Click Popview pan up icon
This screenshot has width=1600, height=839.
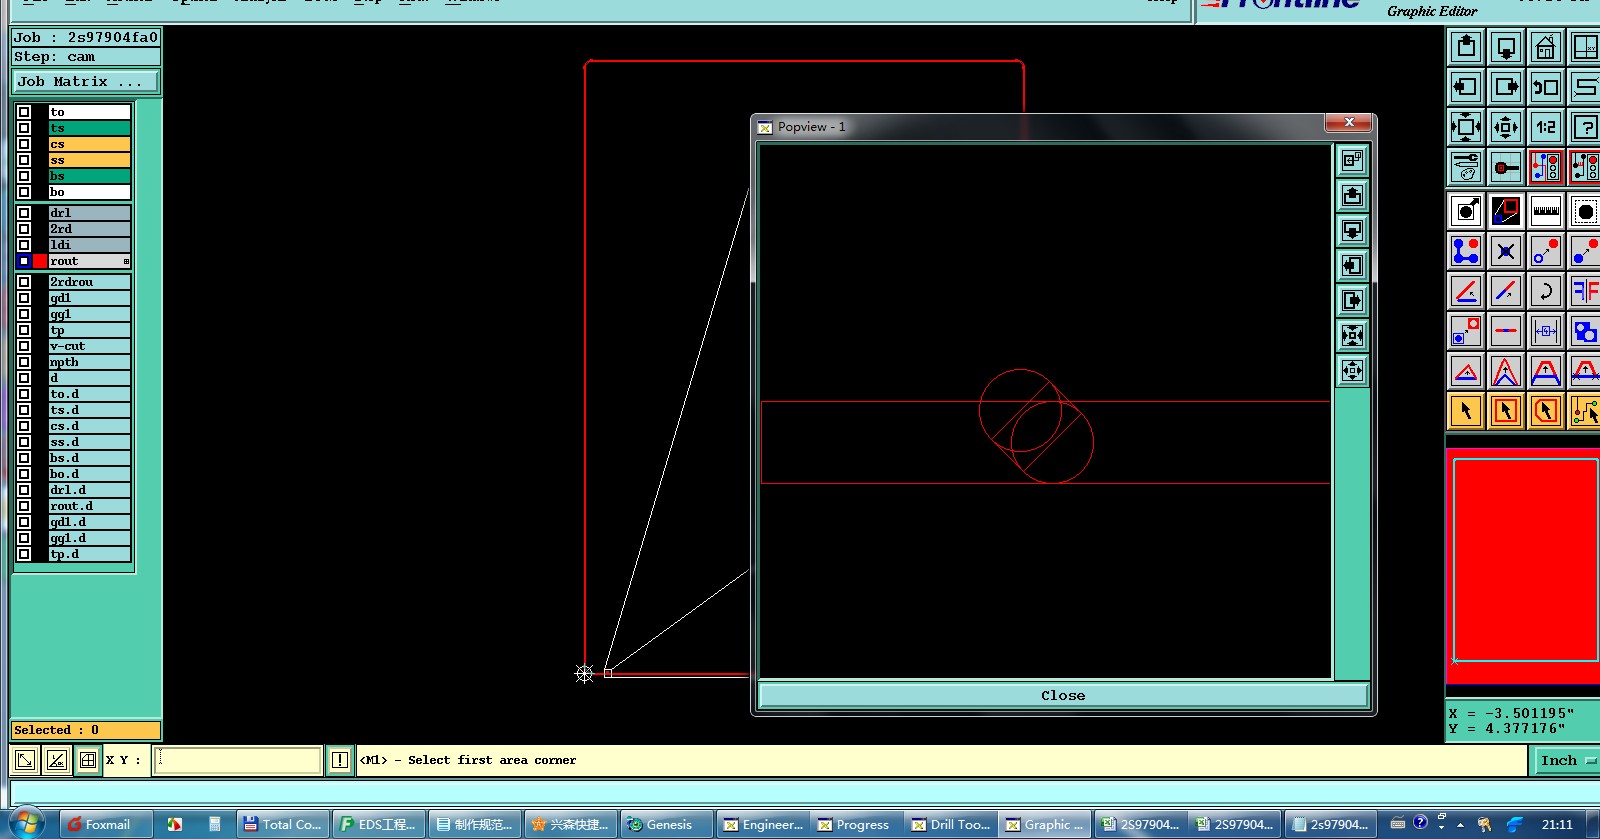[1352, 196]
